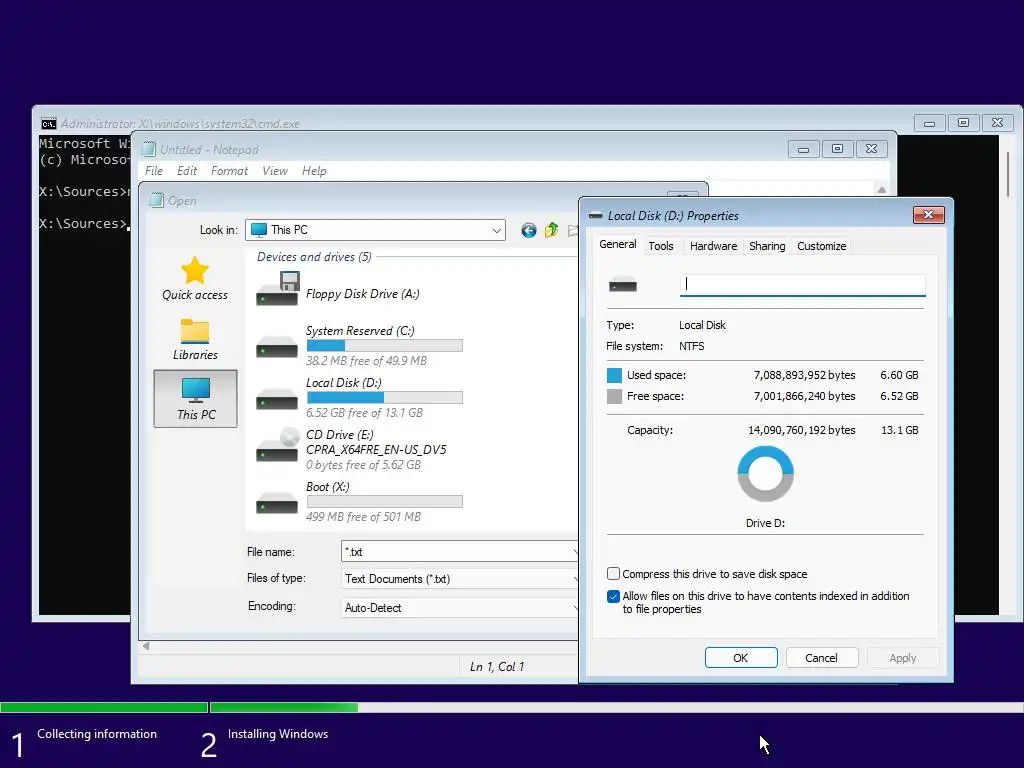Click the Notepad vertical scrollbar up arrow
1024x768 pixels.
pyautogui.click(x=882, y=189)
